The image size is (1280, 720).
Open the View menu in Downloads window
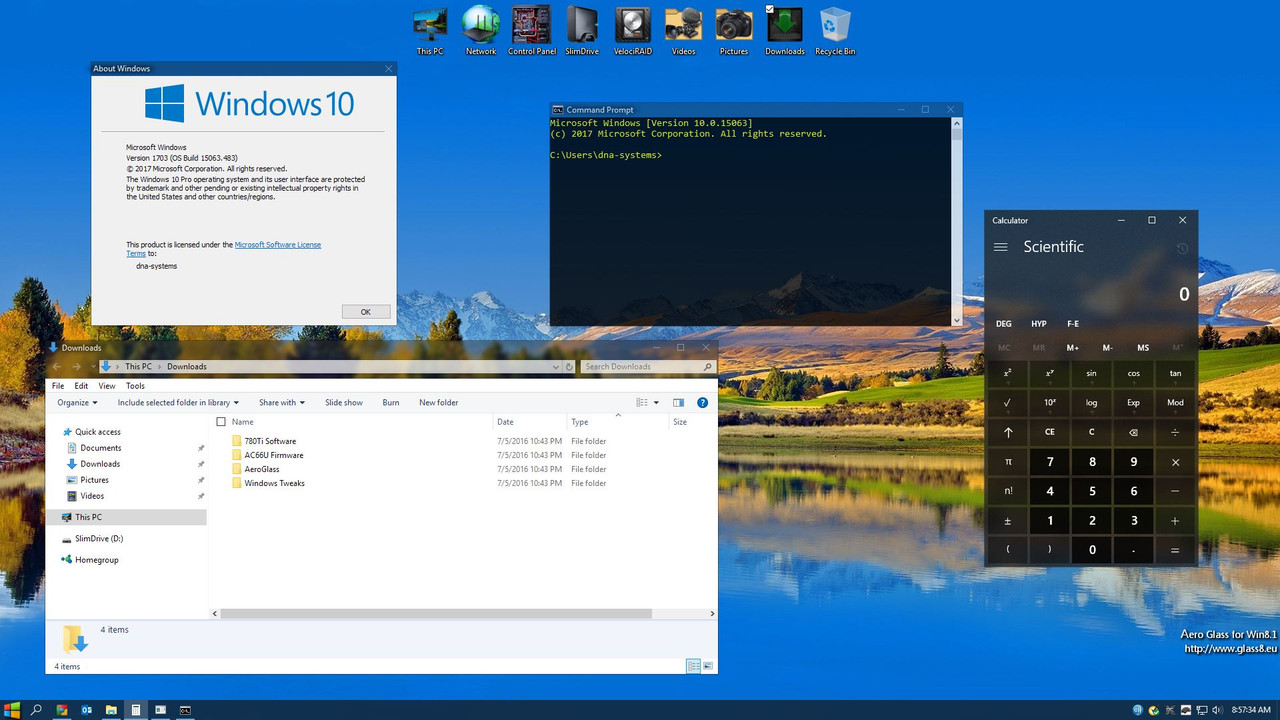(107, 386)
